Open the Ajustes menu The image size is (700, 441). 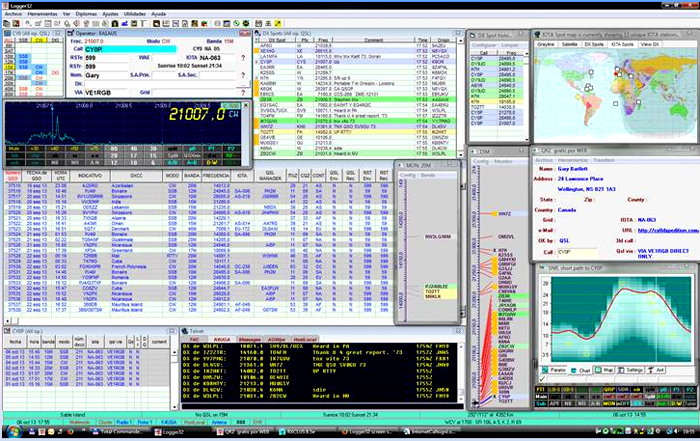click(x=110, y=14)
